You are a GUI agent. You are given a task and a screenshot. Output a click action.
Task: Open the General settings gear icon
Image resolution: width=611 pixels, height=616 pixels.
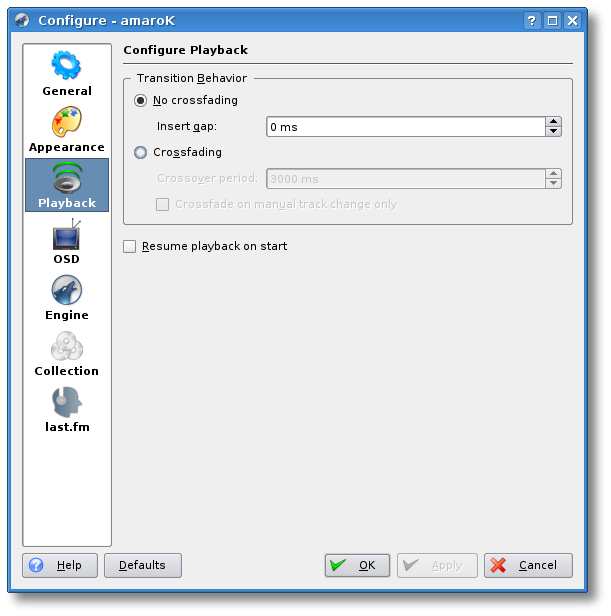click(x=66, y=66)
